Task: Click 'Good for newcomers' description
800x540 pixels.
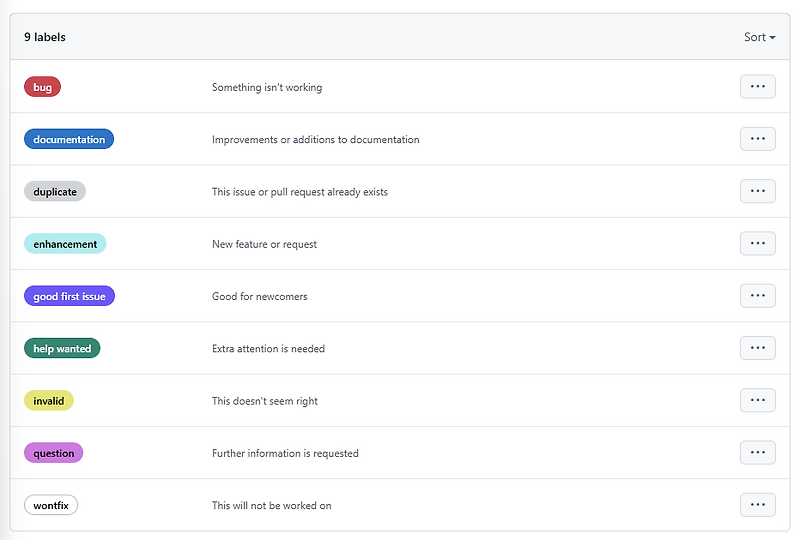Action: click(x=260, y=297)
